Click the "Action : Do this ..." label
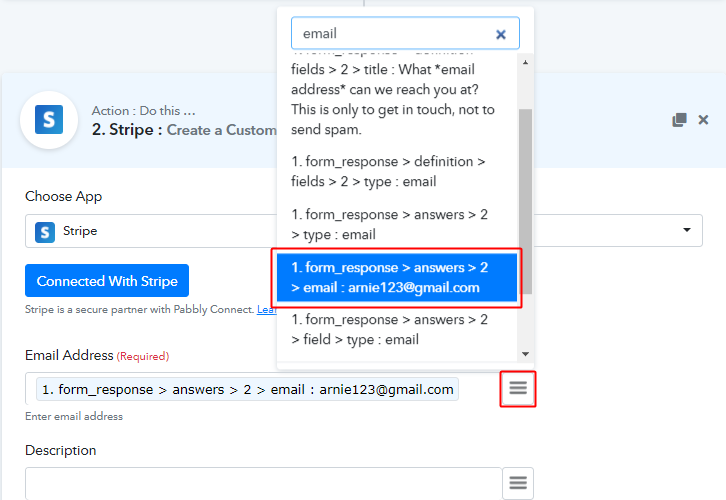Screen dimensions: 726x500 (144, 111)
